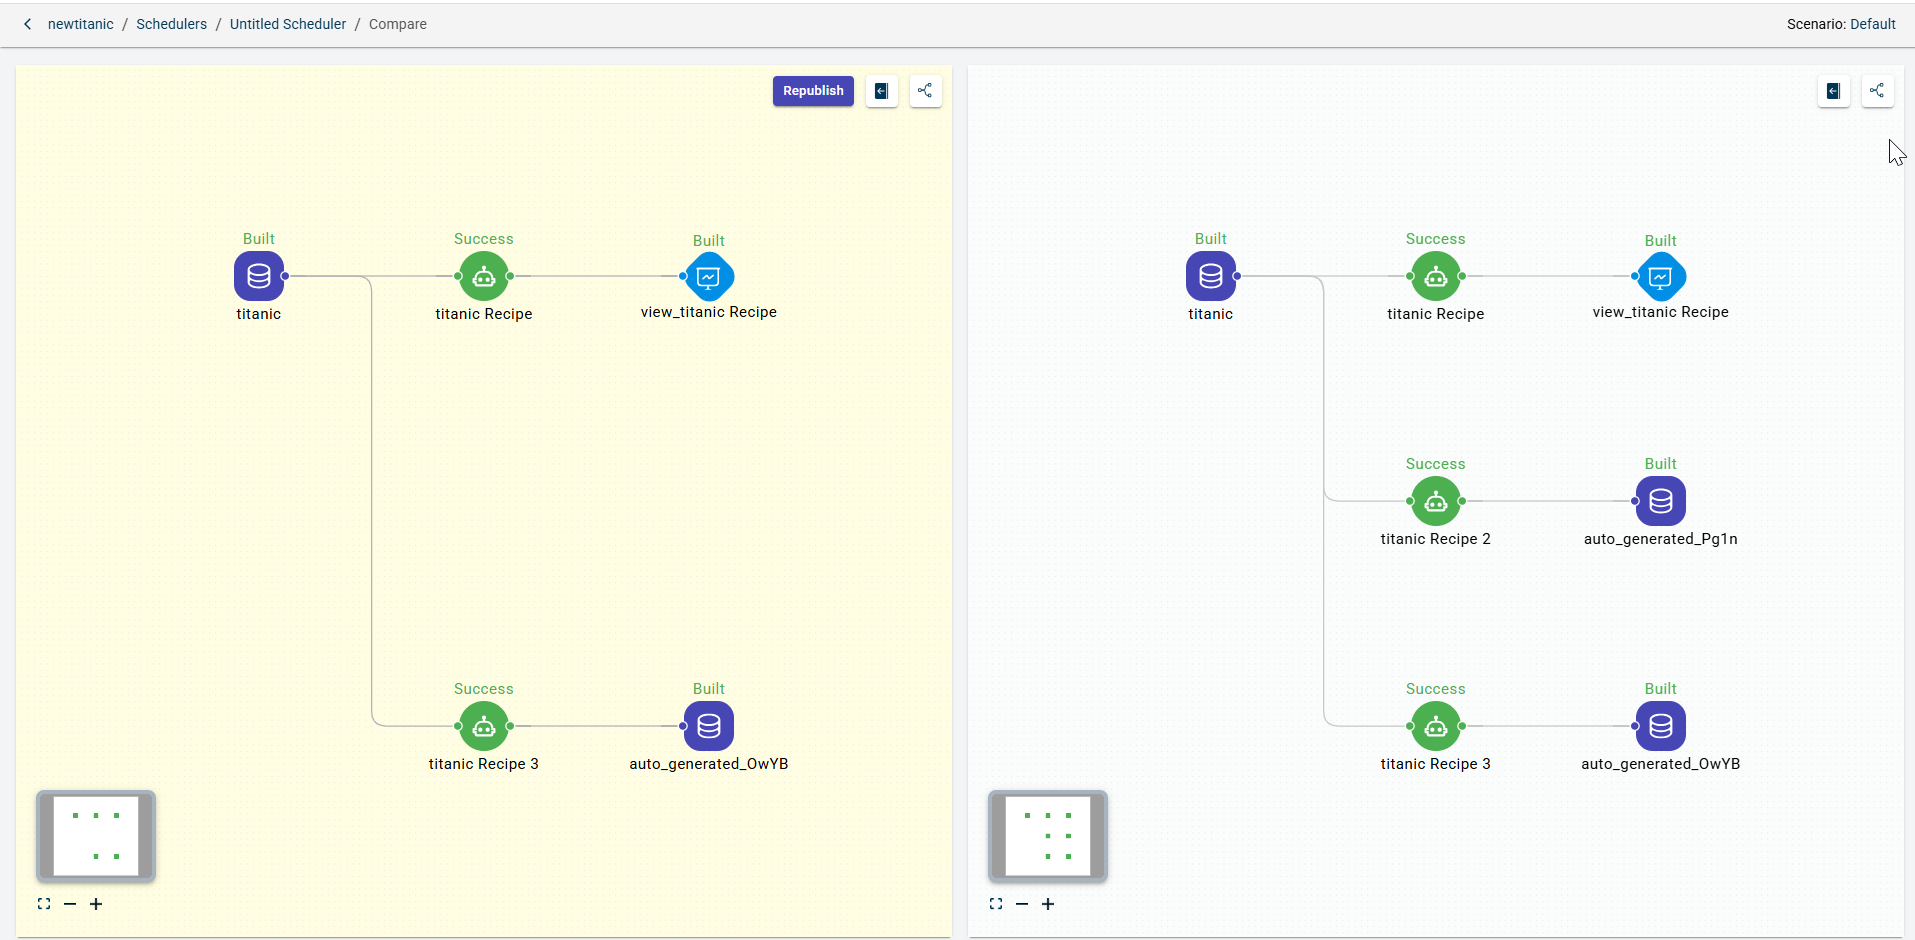
Task: Go to Schedulers breadcrumb link
Action: (x=171, y=24)
